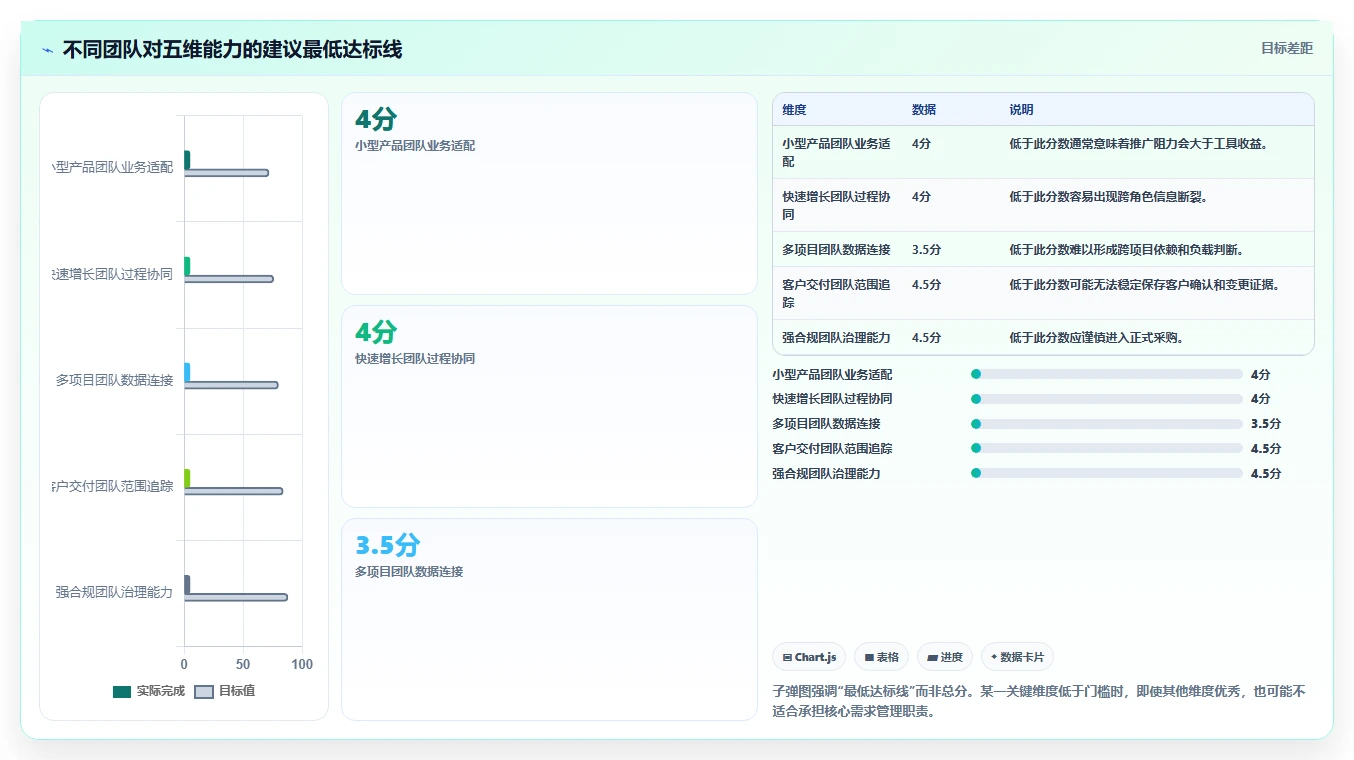
Task: Click the 数据 column header
Action: pyautogui.click(x=924, y=110)
